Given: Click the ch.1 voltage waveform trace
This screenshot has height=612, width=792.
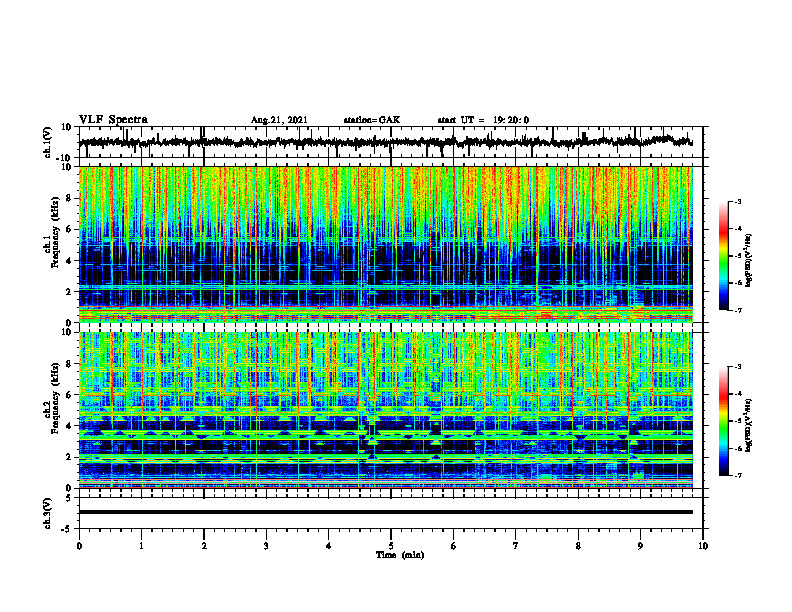Looking at the screenshot, I should pos(385,142).
